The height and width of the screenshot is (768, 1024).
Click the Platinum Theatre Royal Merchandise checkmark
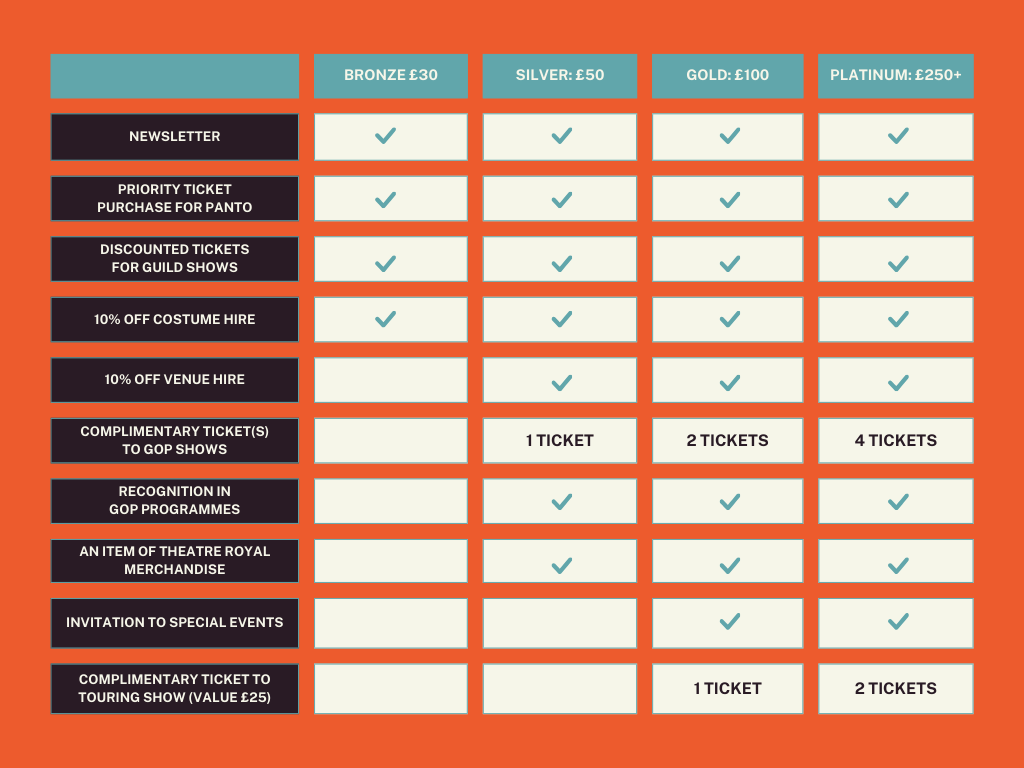click(x=898, y=566)
